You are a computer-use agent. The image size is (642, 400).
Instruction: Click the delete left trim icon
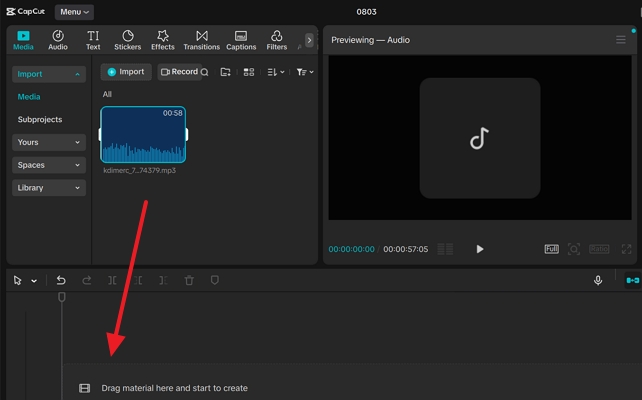[x=138, y=280]
